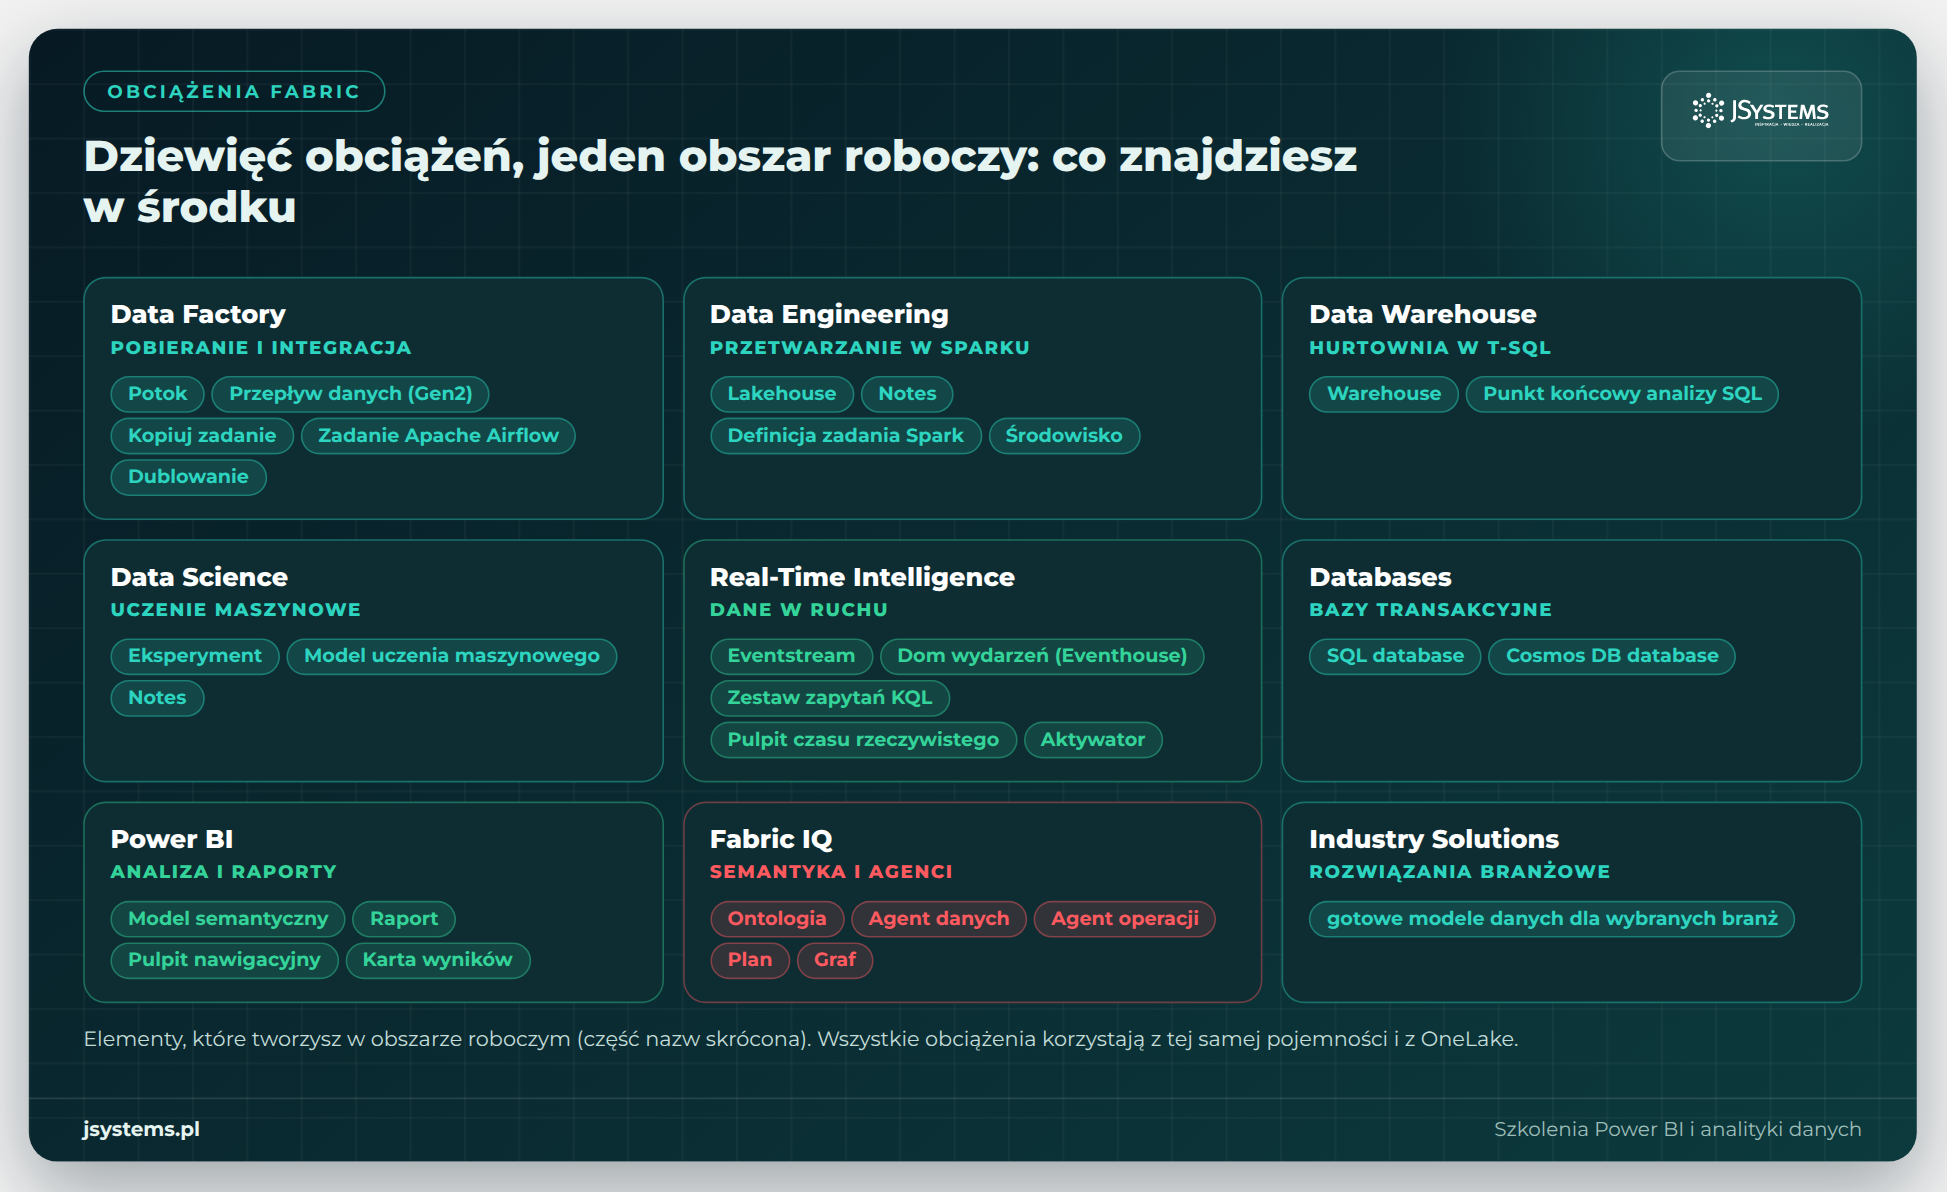Click the Real-Time Intelligence card heading
1947x1192 pixels.
tap(862, 577)
